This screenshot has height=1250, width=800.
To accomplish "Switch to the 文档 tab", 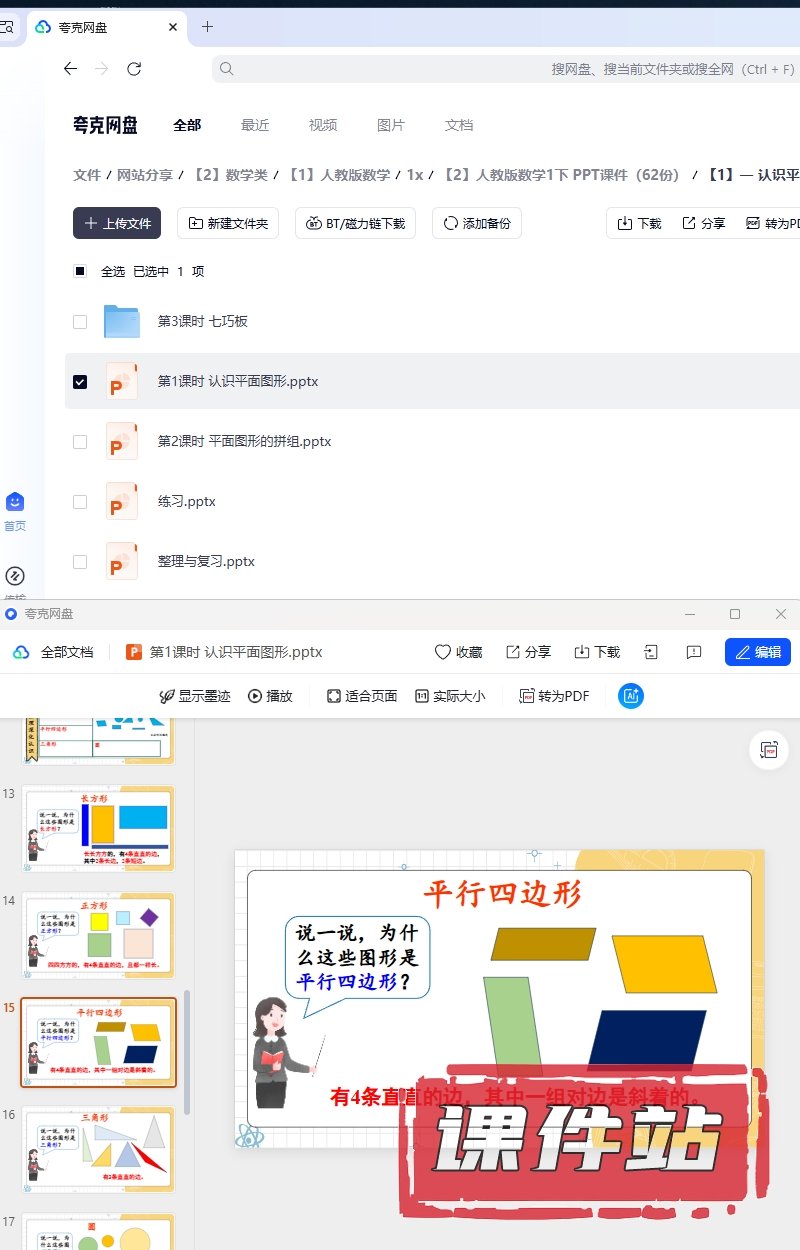I will [x=459, y=125].
